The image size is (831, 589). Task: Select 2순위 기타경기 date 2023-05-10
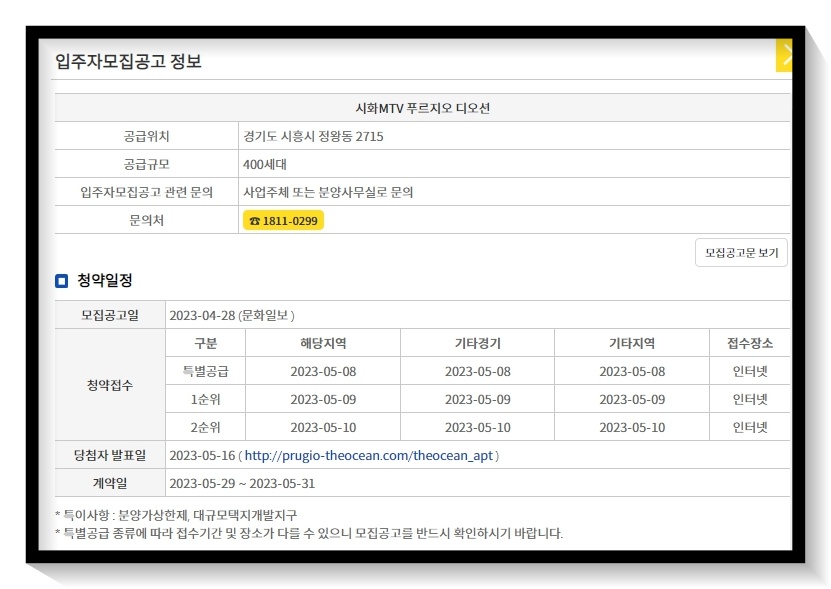click(478, 427)
